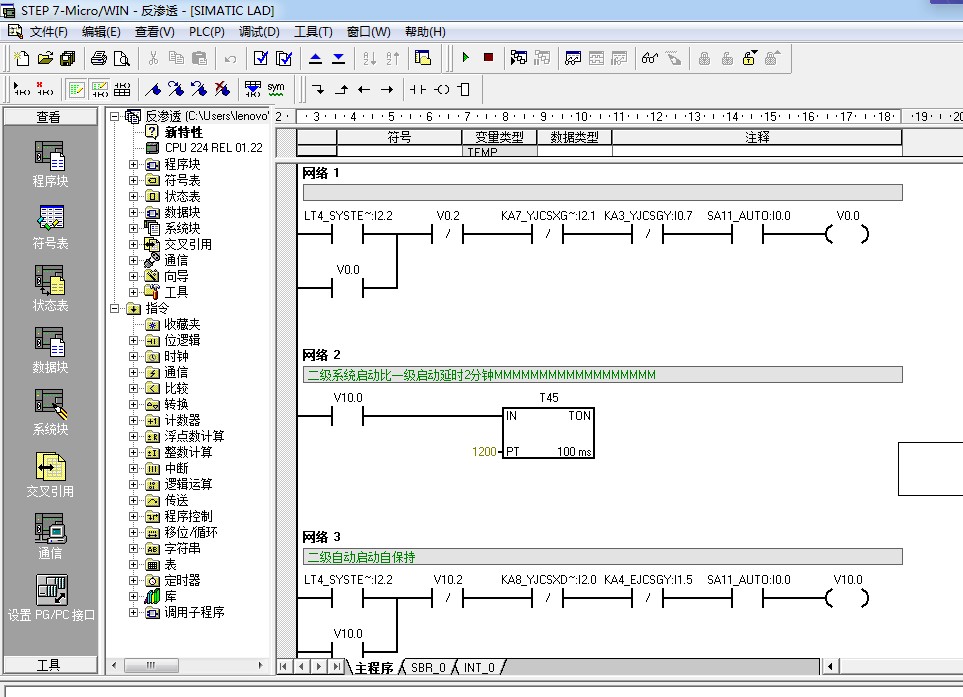
Task: Toggle the sym symbolic addressing icon
Action: click(276, 90)
